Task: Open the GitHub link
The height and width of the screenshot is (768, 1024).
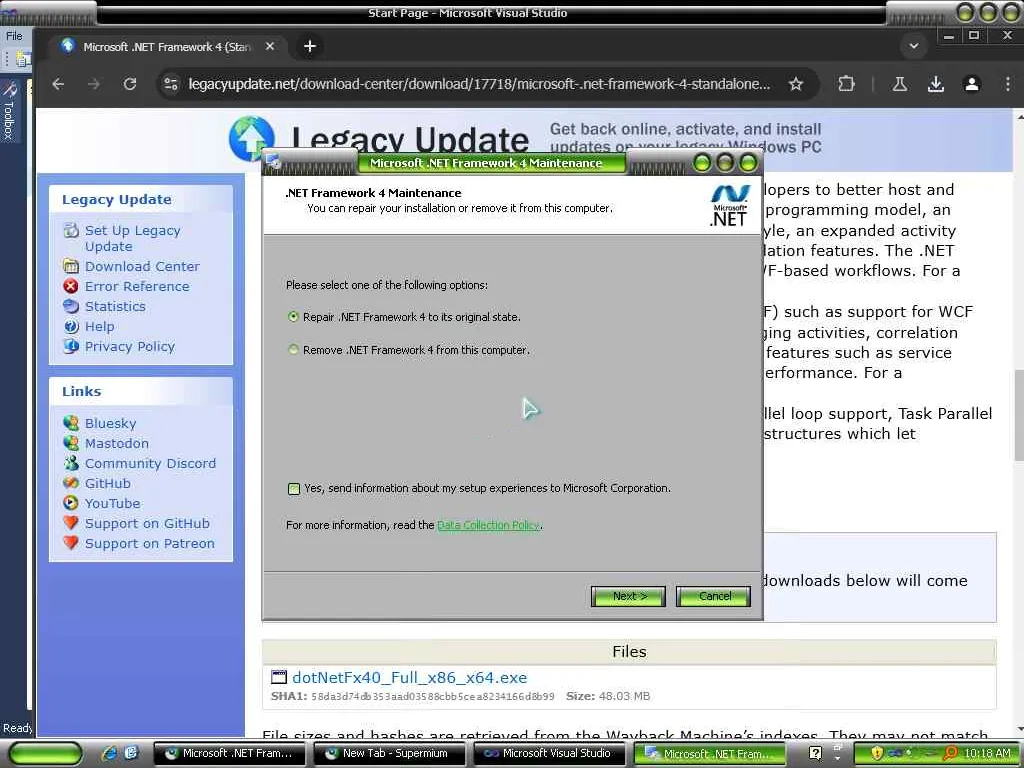Action: pyautogui.click(x=108, y=483)
